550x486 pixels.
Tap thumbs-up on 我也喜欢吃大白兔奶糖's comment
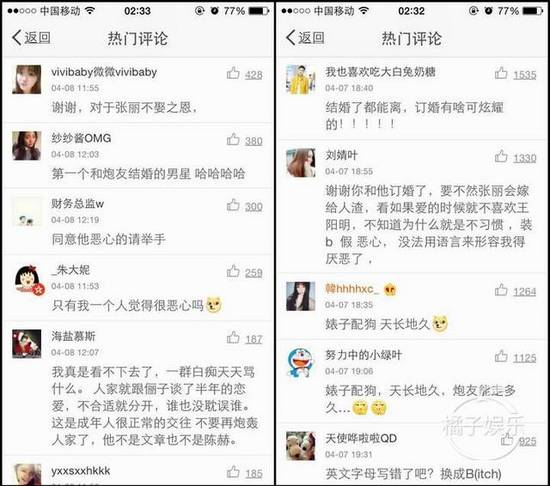(501, 73)
